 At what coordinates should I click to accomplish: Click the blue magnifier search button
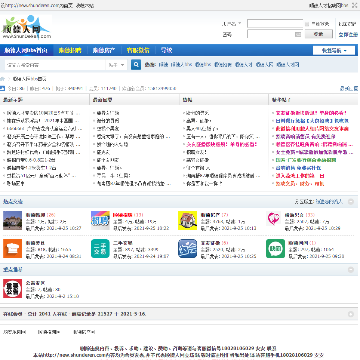[x=136, y=64]
